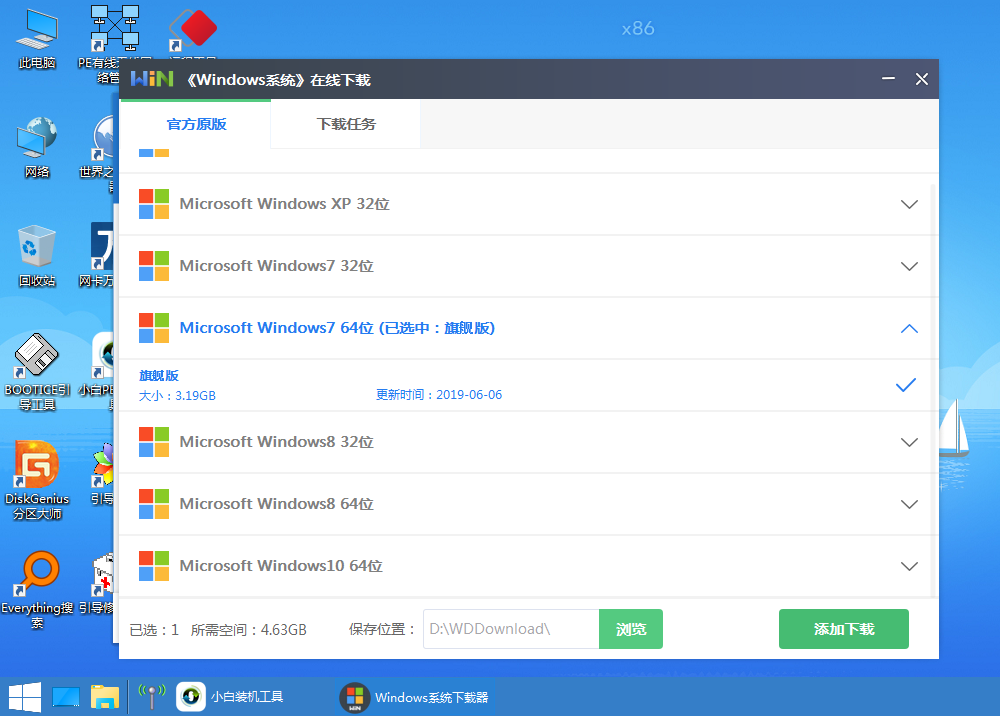The height and width of the screenshot is (716, 1000).
Task: Open PE有线 network management desktop icon
Action: pos(115,29)
